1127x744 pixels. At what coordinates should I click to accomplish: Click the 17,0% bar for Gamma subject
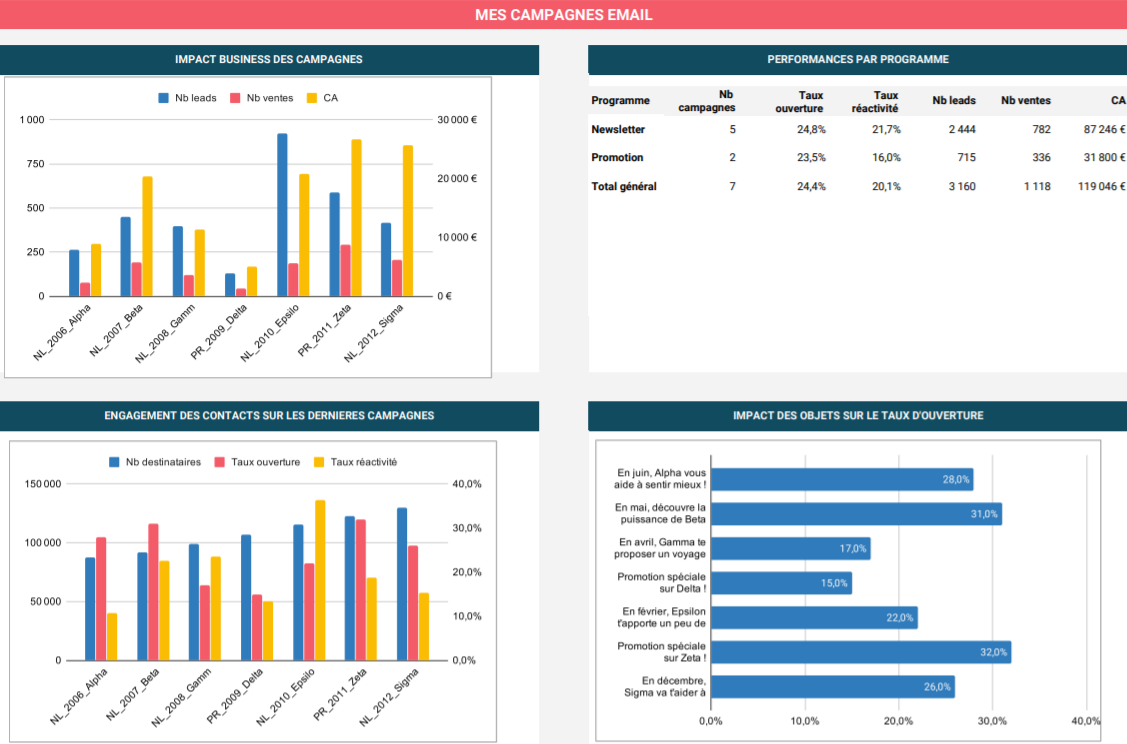(x=791, y=548)
